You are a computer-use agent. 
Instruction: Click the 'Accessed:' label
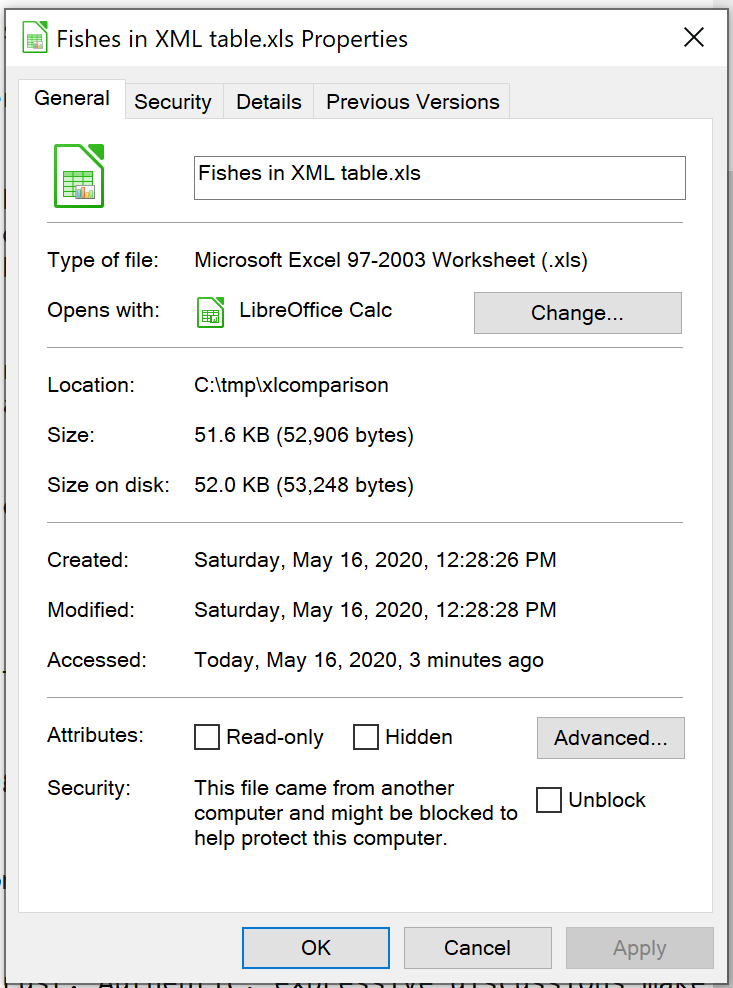[x=96, y=660]
